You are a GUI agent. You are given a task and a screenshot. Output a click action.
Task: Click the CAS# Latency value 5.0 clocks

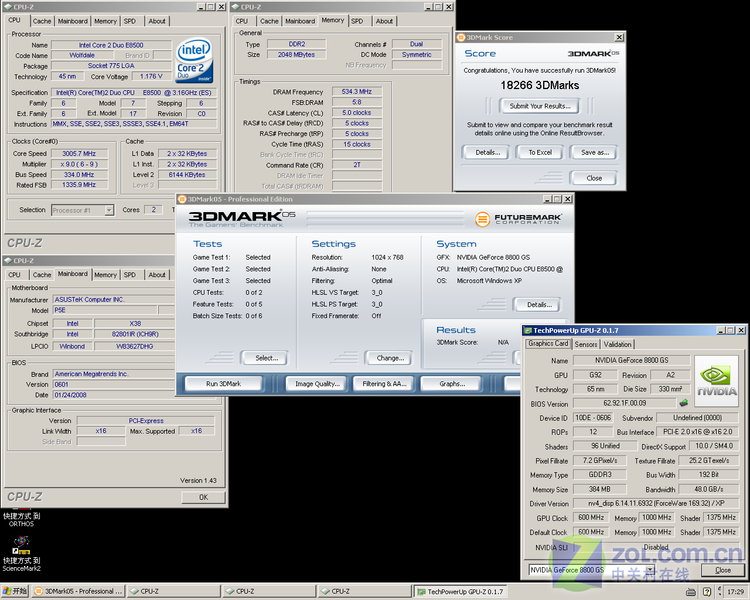[x=357, y=112]
